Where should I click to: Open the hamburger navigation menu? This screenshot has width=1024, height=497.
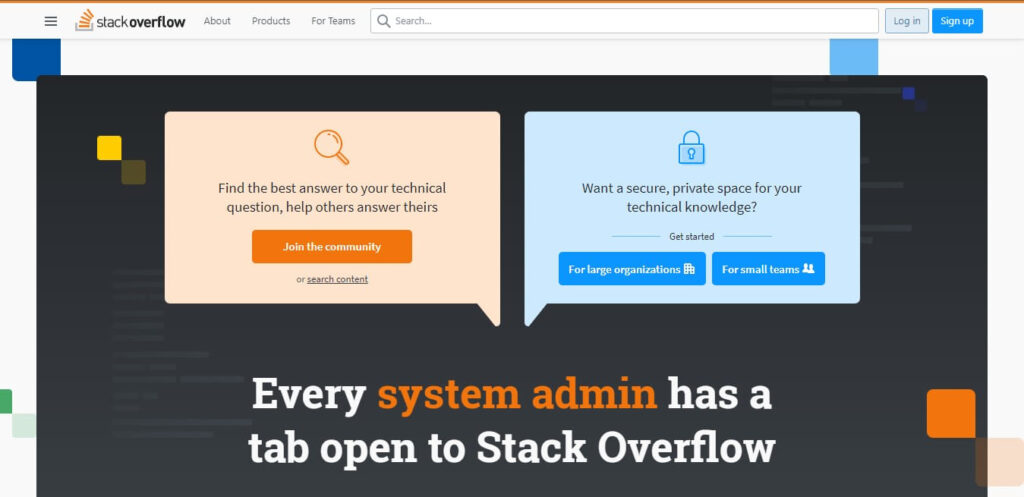51,21
